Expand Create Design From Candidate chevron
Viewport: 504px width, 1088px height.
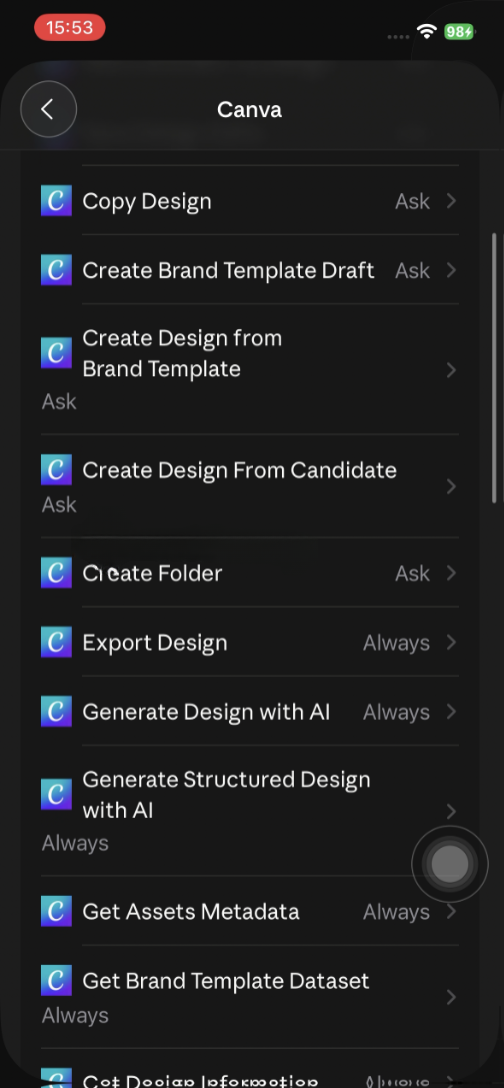coord(451,486)
